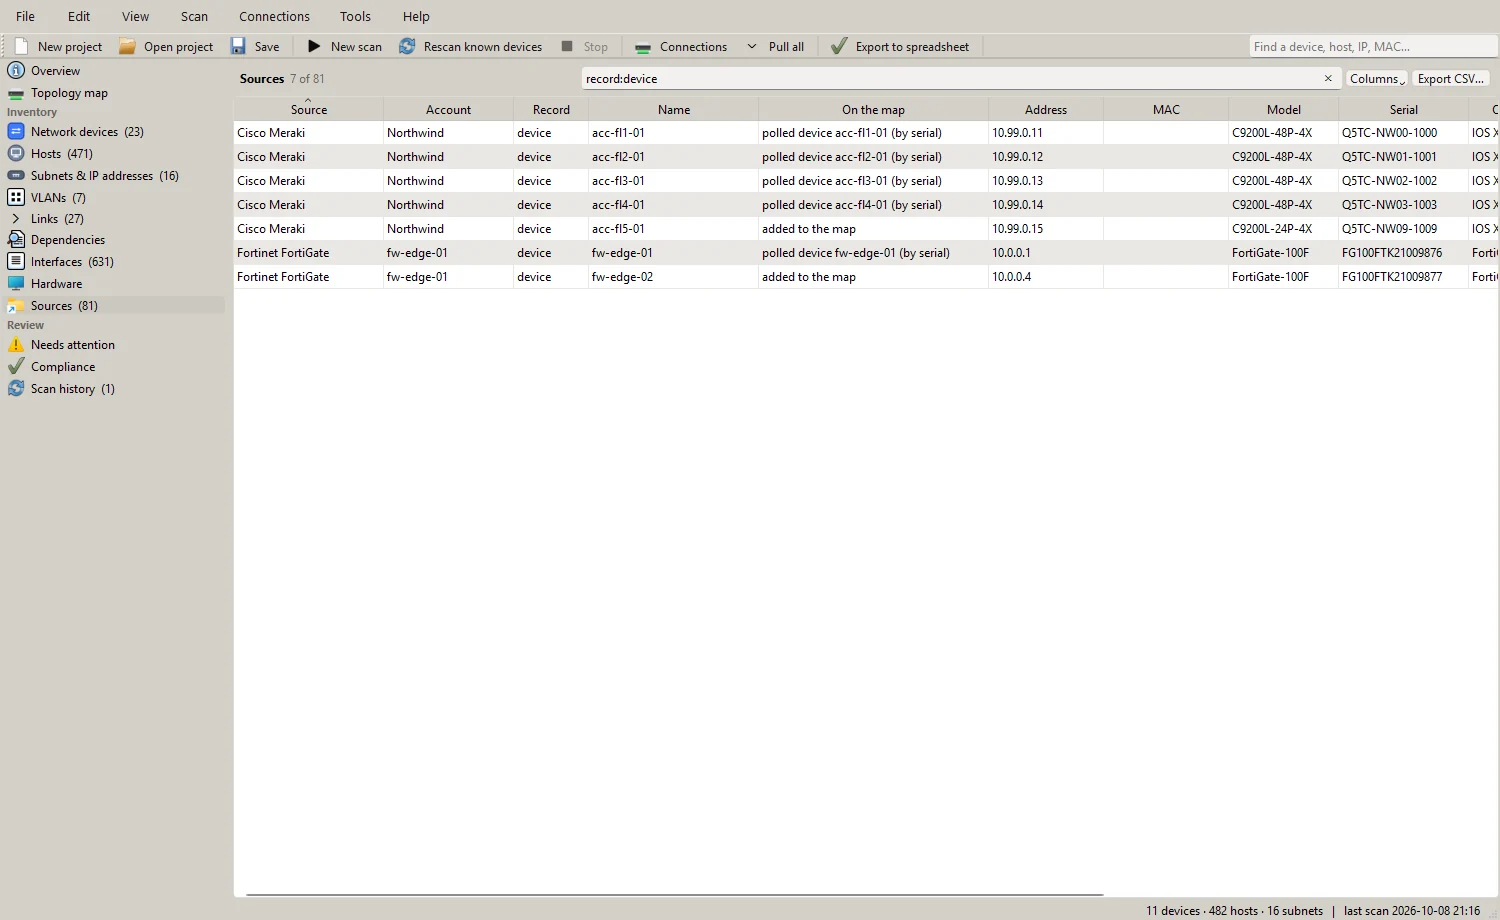Click the Needs attention warning icon
Image resolution: width=1500 pixels, height=920 pixels.
click(16, 344)
